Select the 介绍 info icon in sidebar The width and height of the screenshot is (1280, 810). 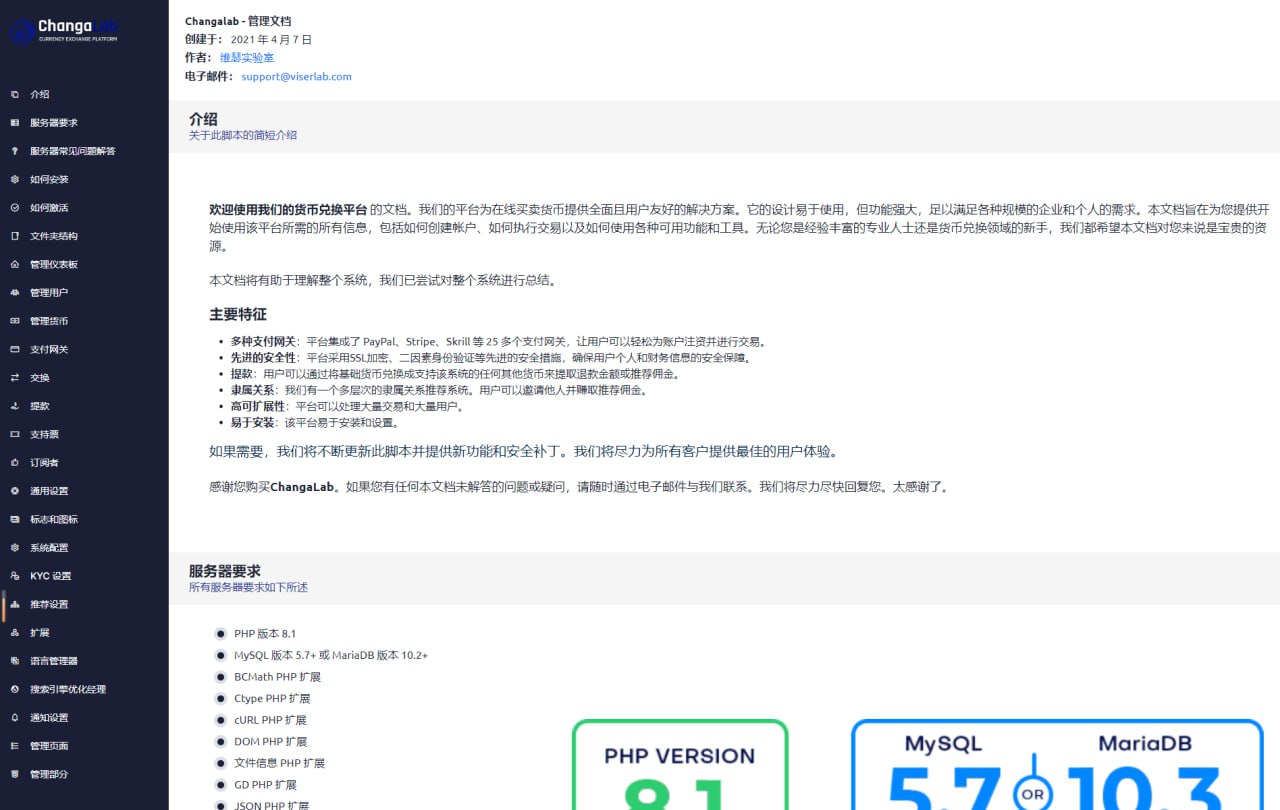(14, 94)
